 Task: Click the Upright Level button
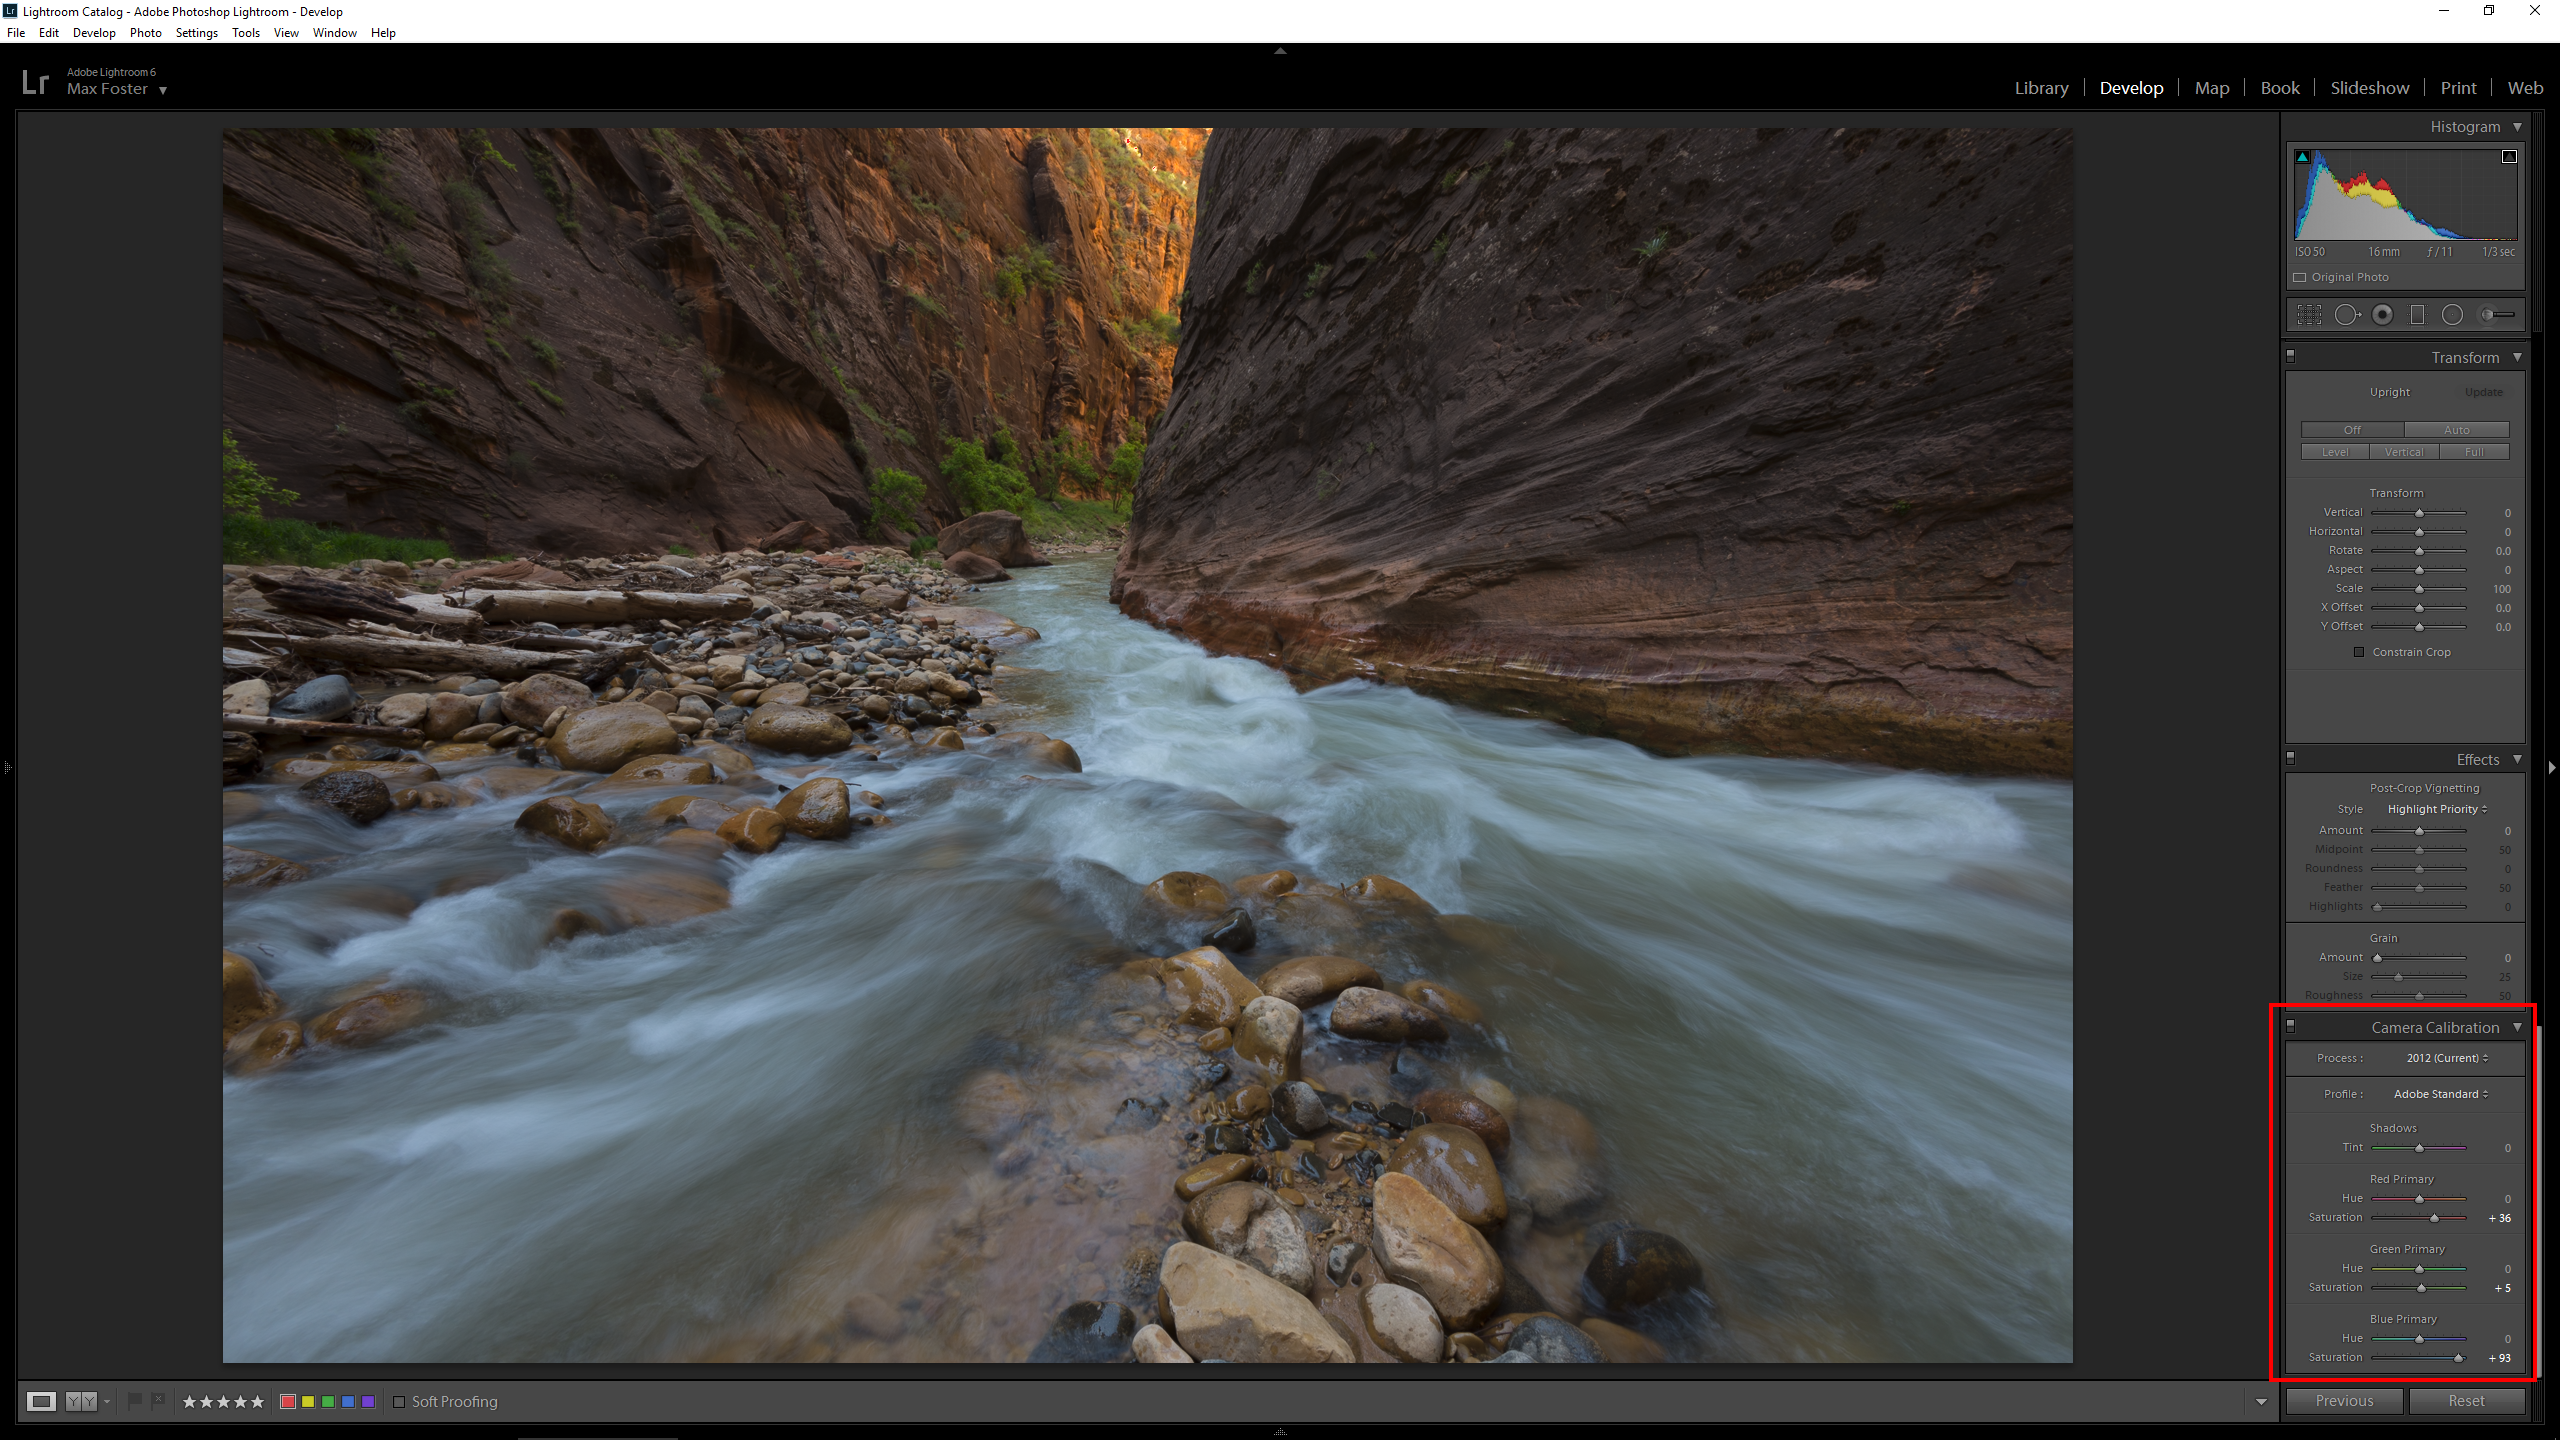pos(2335,452)
